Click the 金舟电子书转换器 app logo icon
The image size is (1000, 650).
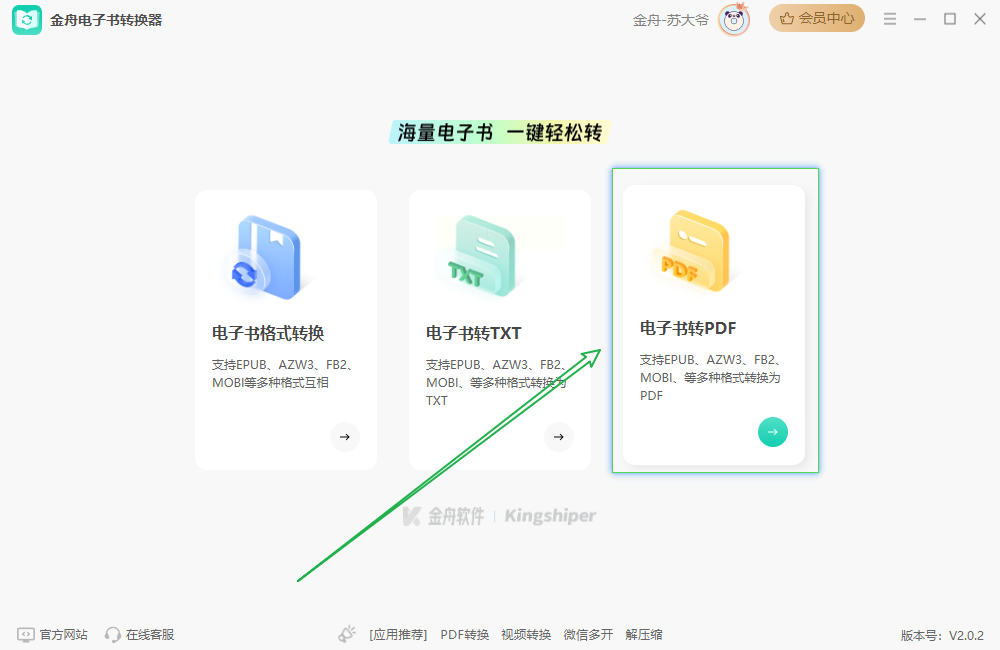27,20
